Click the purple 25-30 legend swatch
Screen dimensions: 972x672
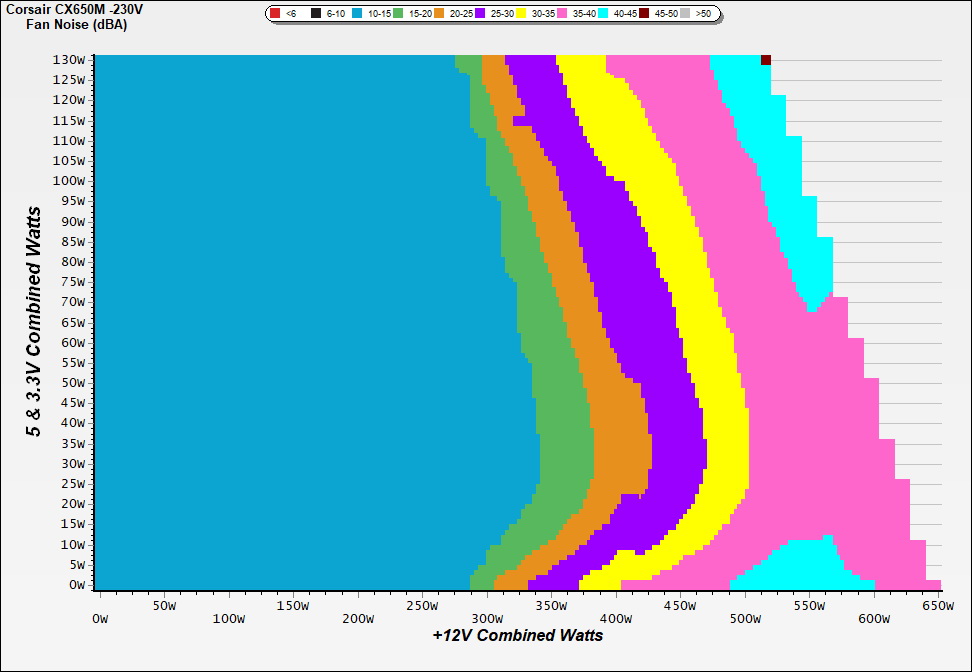(x=480, y=14)
